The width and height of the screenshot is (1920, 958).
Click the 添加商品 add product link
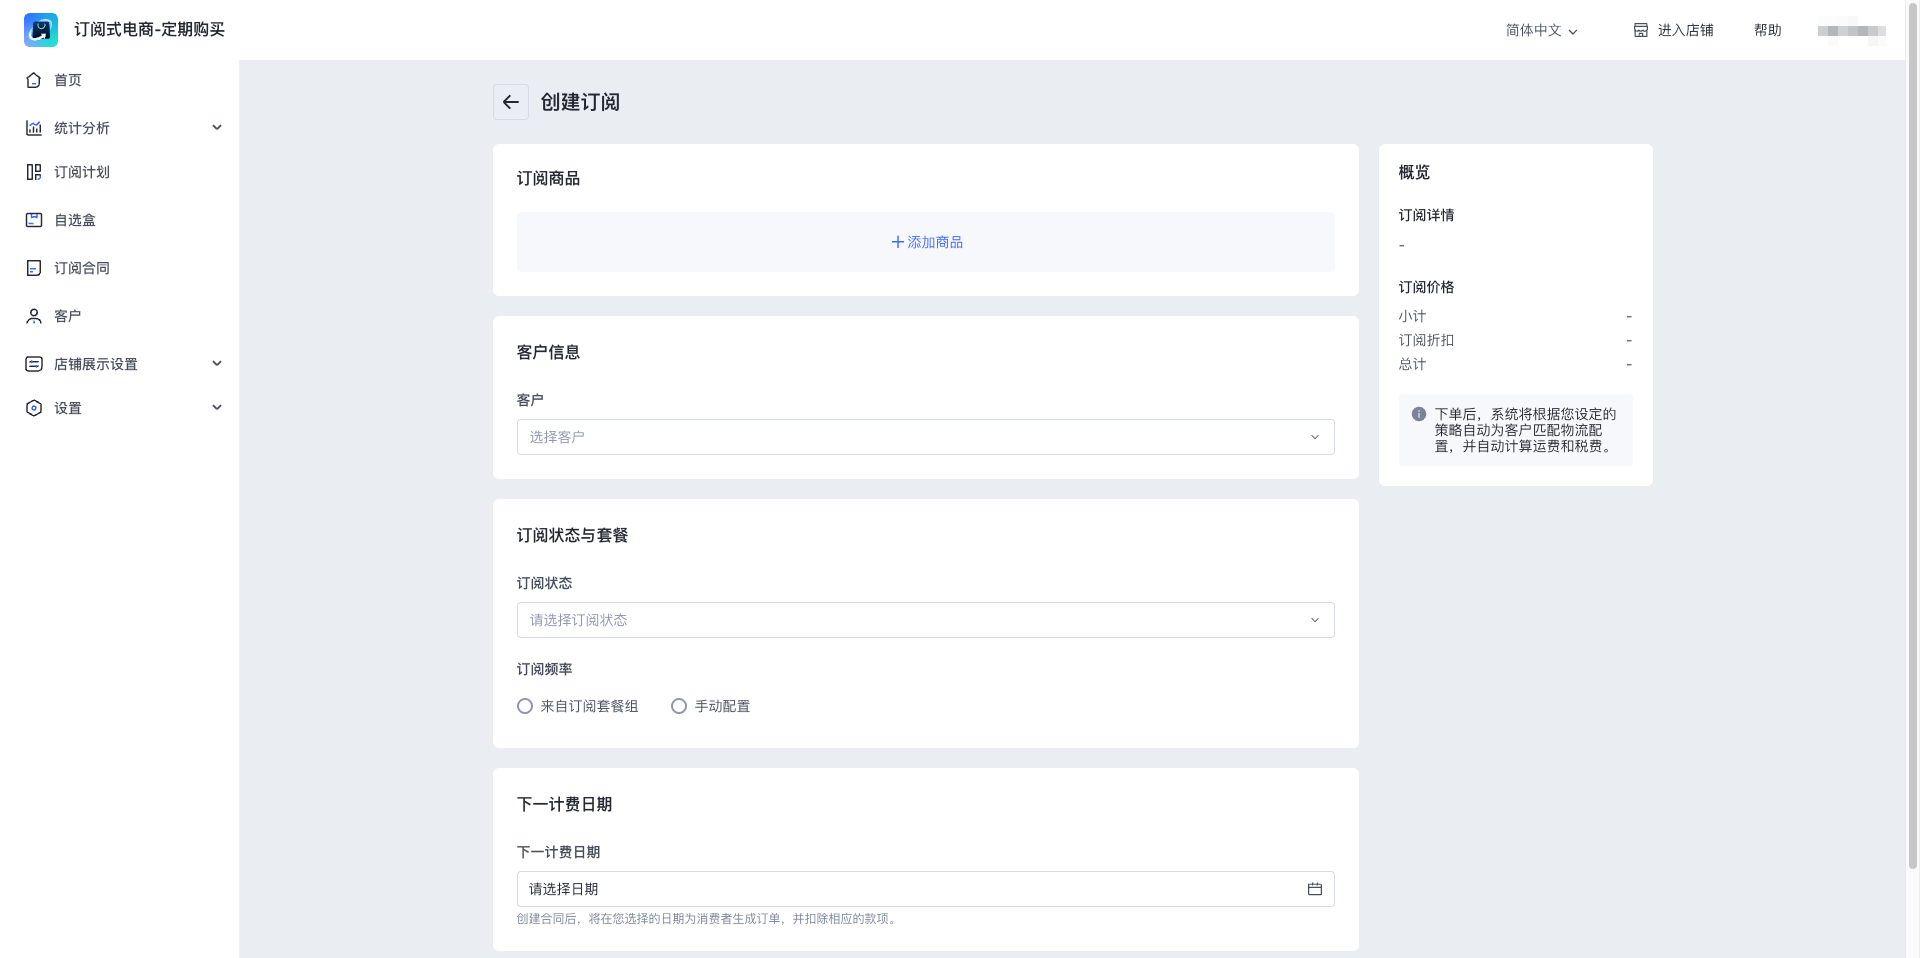pos(925,242)
